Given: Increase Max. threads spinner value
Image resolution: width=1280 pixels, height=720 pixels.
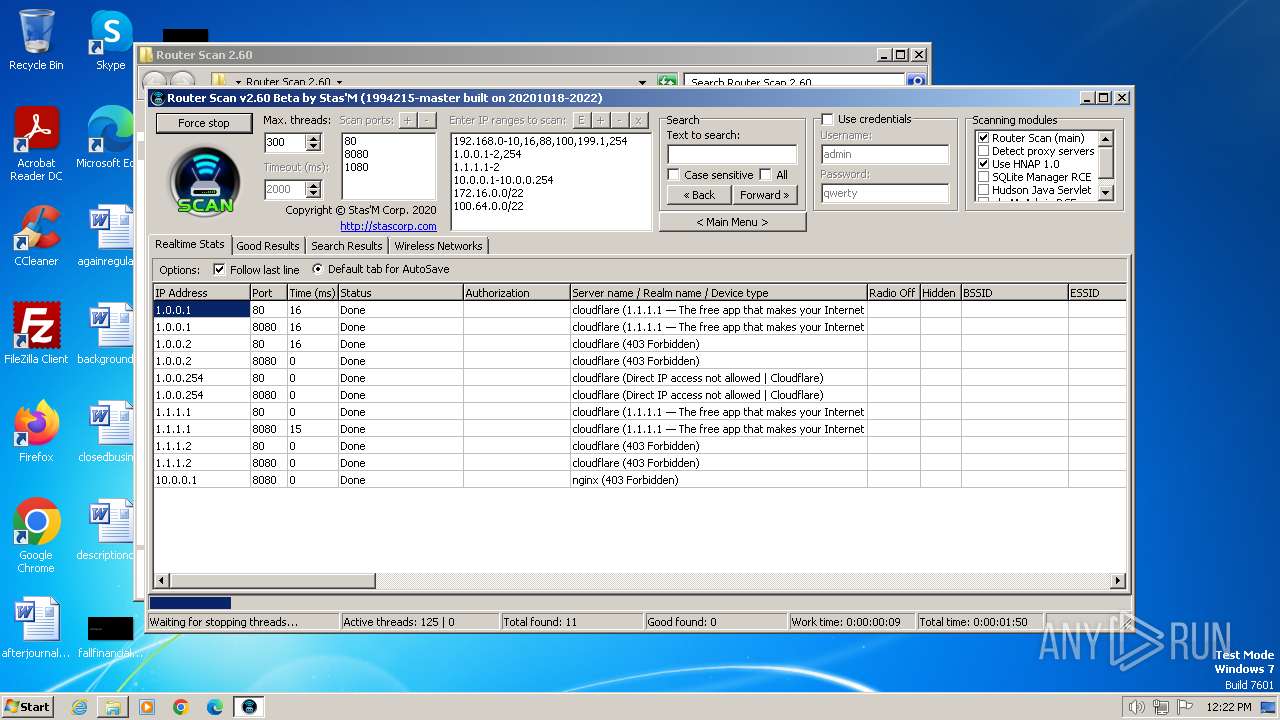Looking at the screenshot, I should coord(314,139).
